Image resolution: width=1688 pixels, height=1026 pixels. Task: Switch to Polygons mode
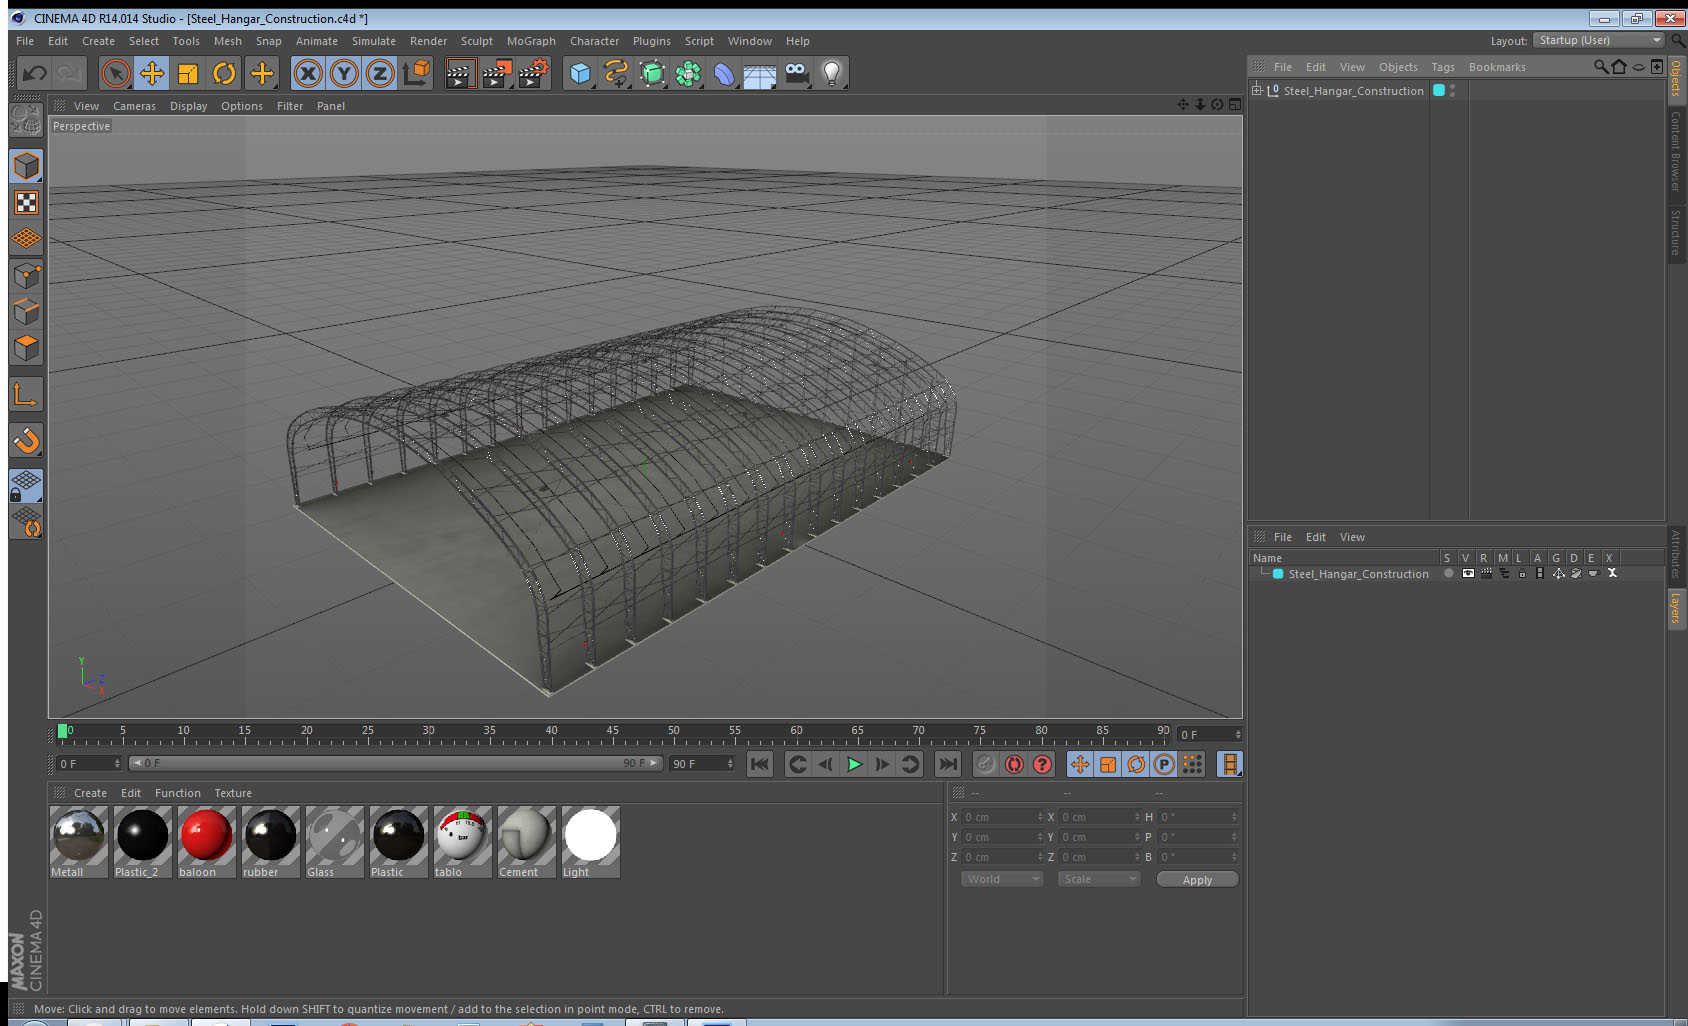pyautogui.click(x=26, y=348)
